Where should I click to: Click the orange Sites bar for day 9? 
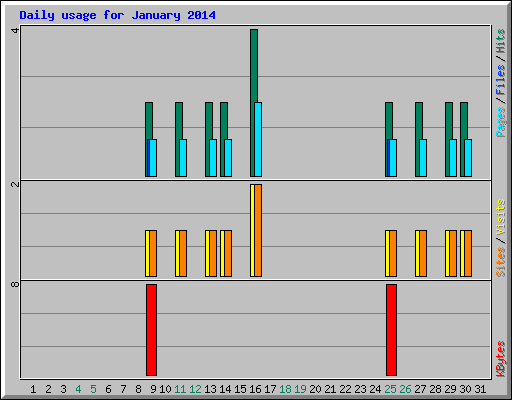tap(153, 253)
